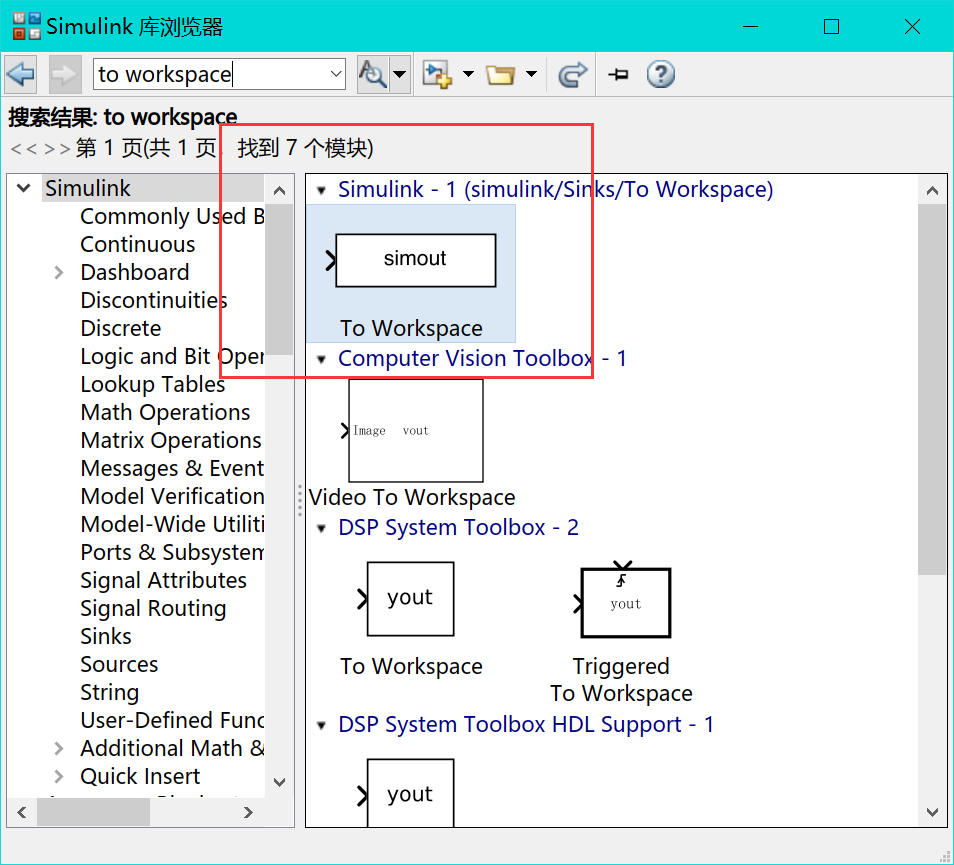954x865 pixels.
Task: Collapse the Computer Vision Toolbox results section
Action: click(321, 360)
